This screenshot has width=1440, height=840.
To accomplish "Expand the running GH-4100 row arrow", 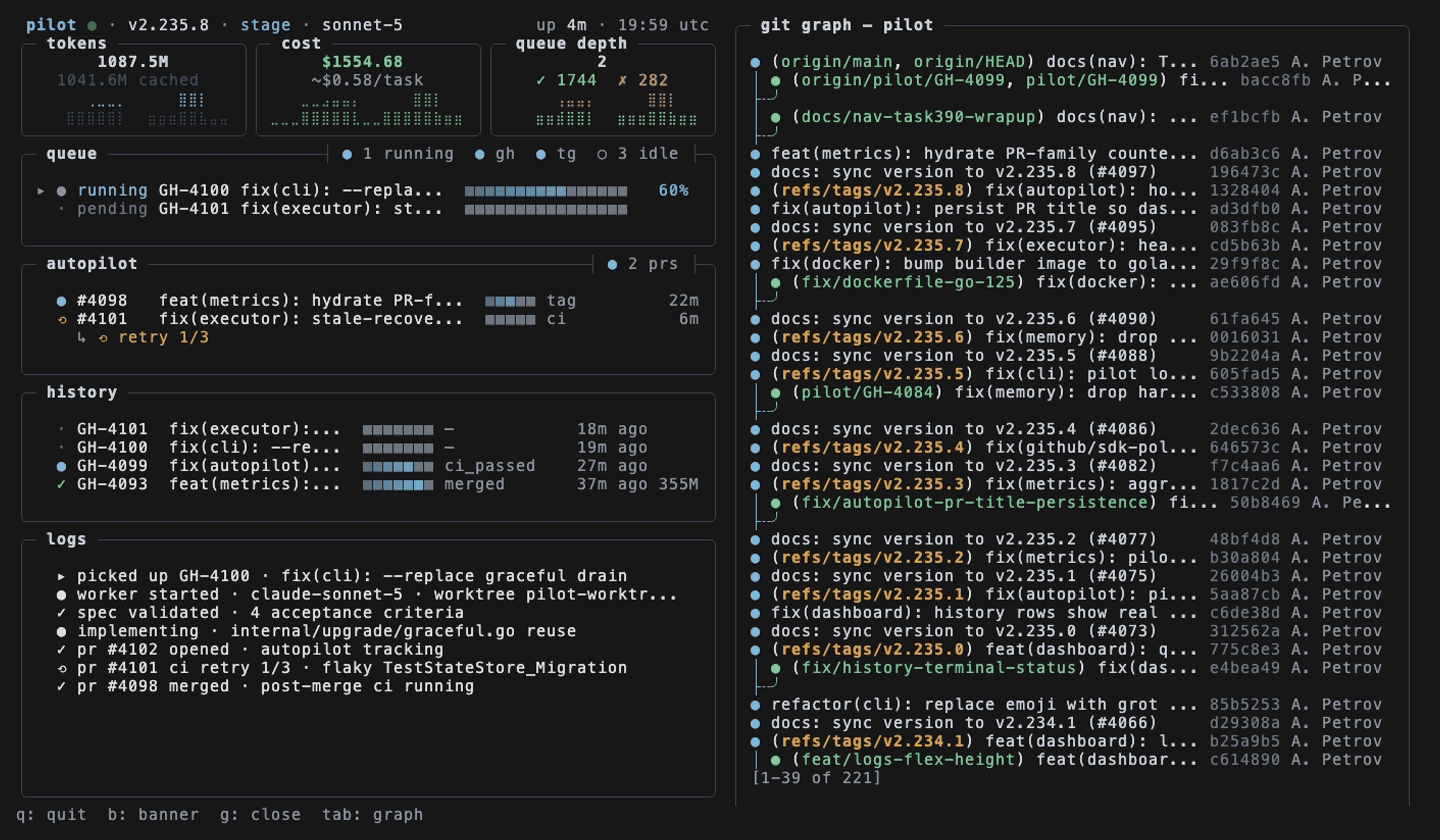I will pyautogui.click(x=41, y=190).
